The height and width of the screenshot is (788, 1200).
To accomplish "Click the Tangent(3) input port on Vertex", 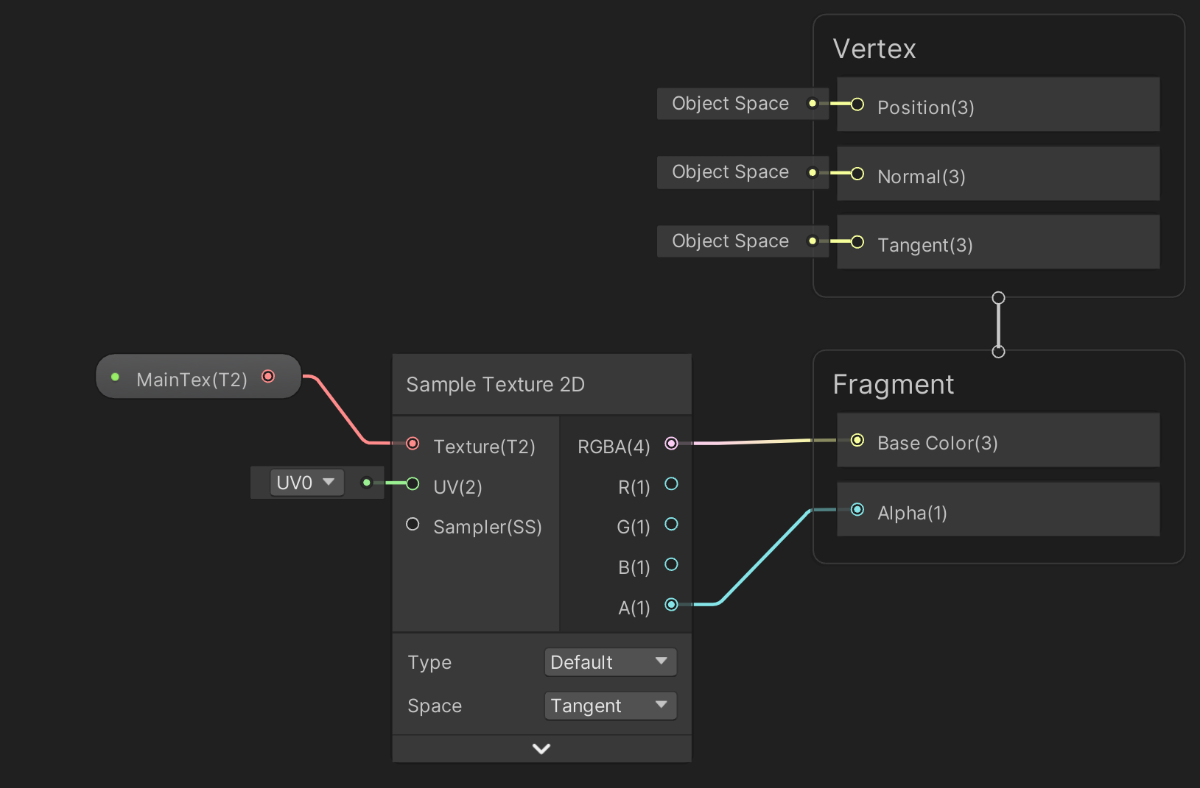I will point(856,241).
